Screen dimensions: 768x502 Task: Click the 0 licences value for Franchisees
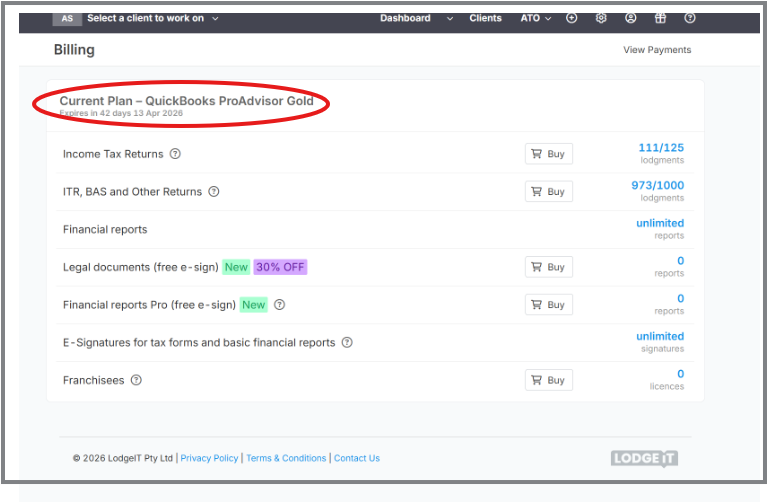(x=680, y=374)
